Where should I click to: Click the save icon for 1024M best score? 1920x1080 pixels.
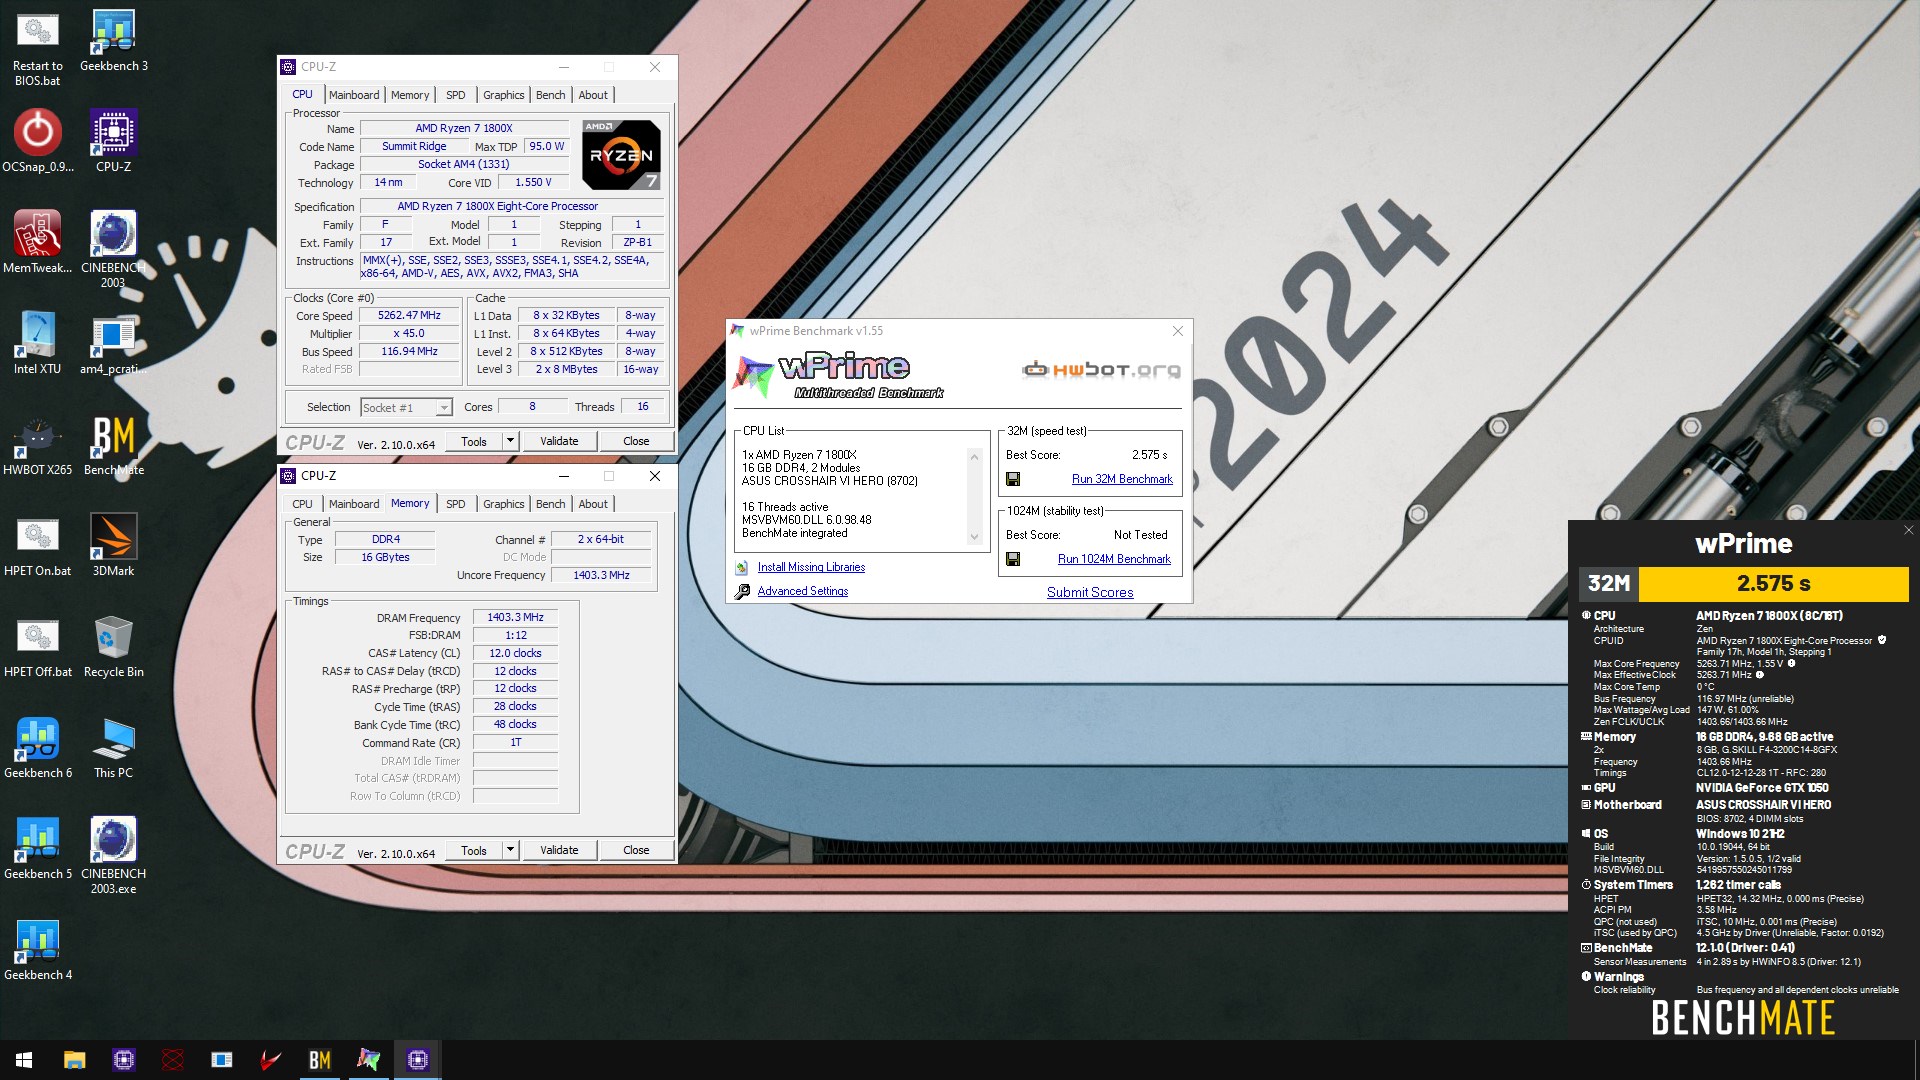click(x=1013, y=559)
